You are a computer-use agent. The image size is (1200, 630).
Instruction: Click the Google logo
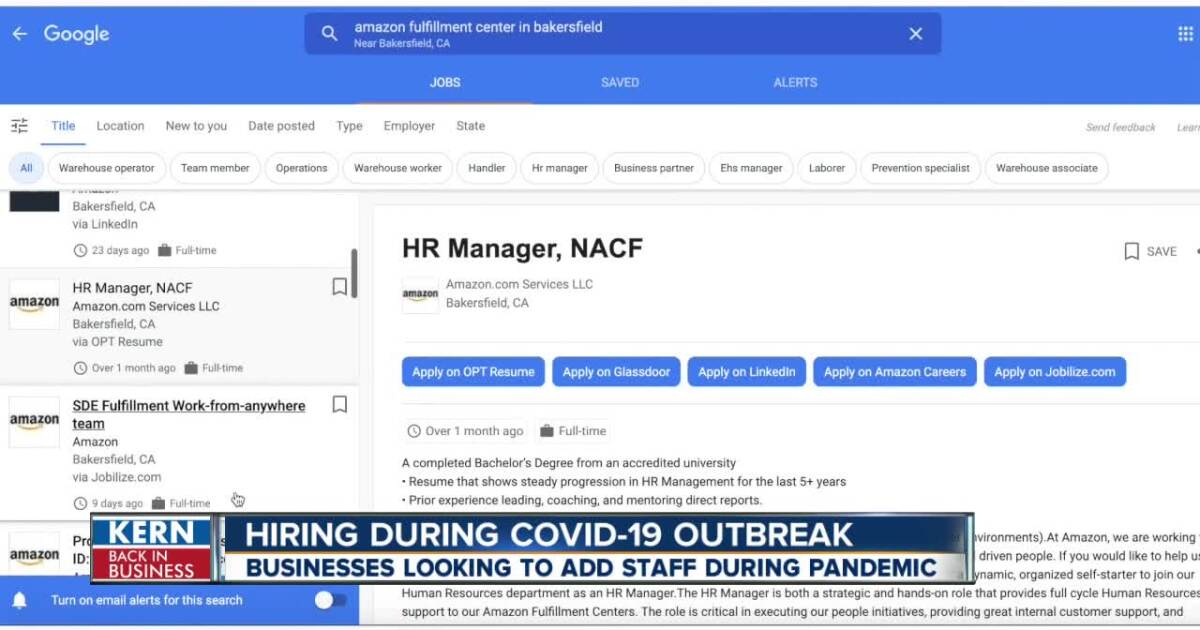pyautogui.click(x=76, y=35)
